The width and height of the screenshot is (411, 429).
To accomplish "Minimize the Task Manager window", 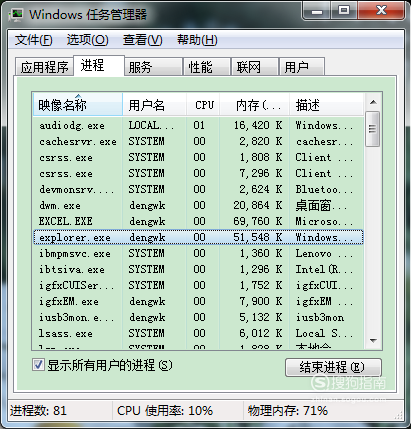I will 317,11.
